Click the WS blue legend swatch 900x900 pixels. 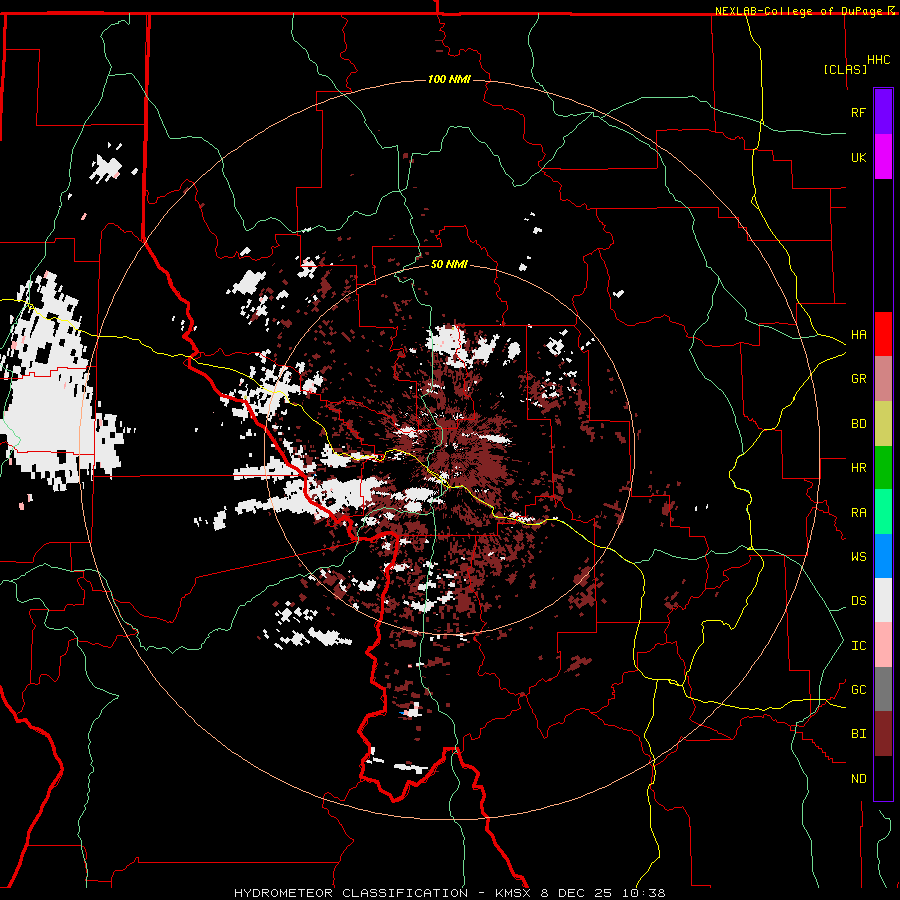tap(883, 556)
